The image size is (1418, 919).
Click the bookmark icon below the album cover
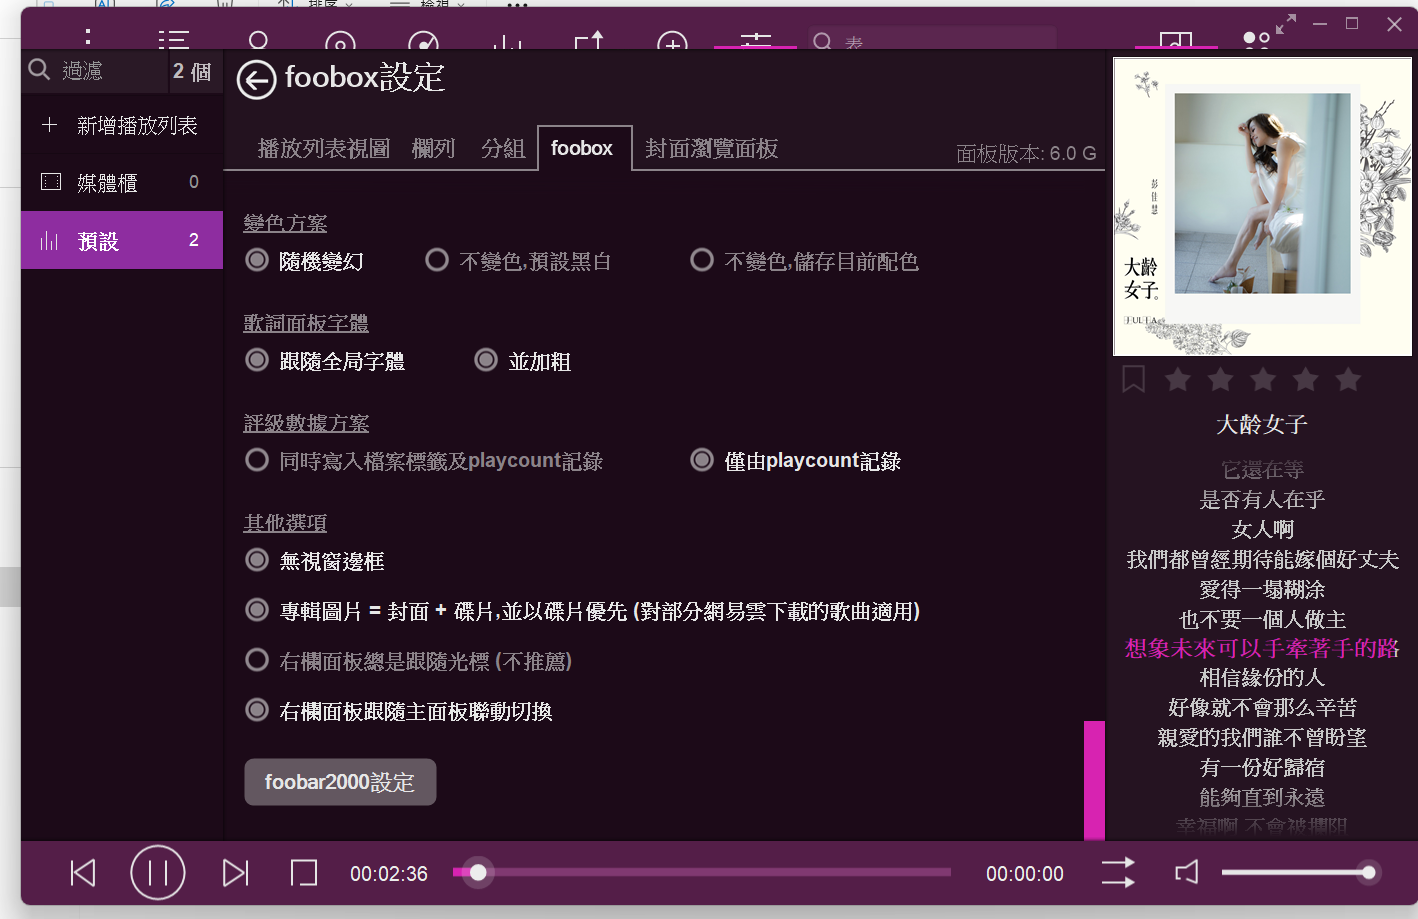click(x=1133, y=379)
